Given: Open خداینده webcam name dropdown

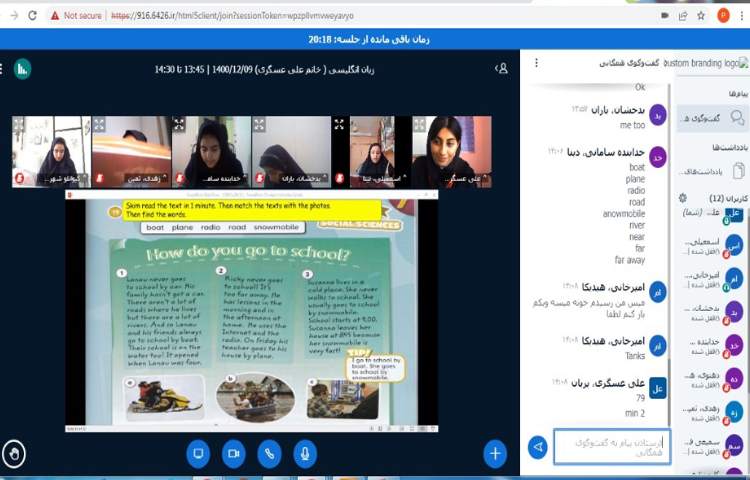Looking at the screenshot, I should 225,179.
